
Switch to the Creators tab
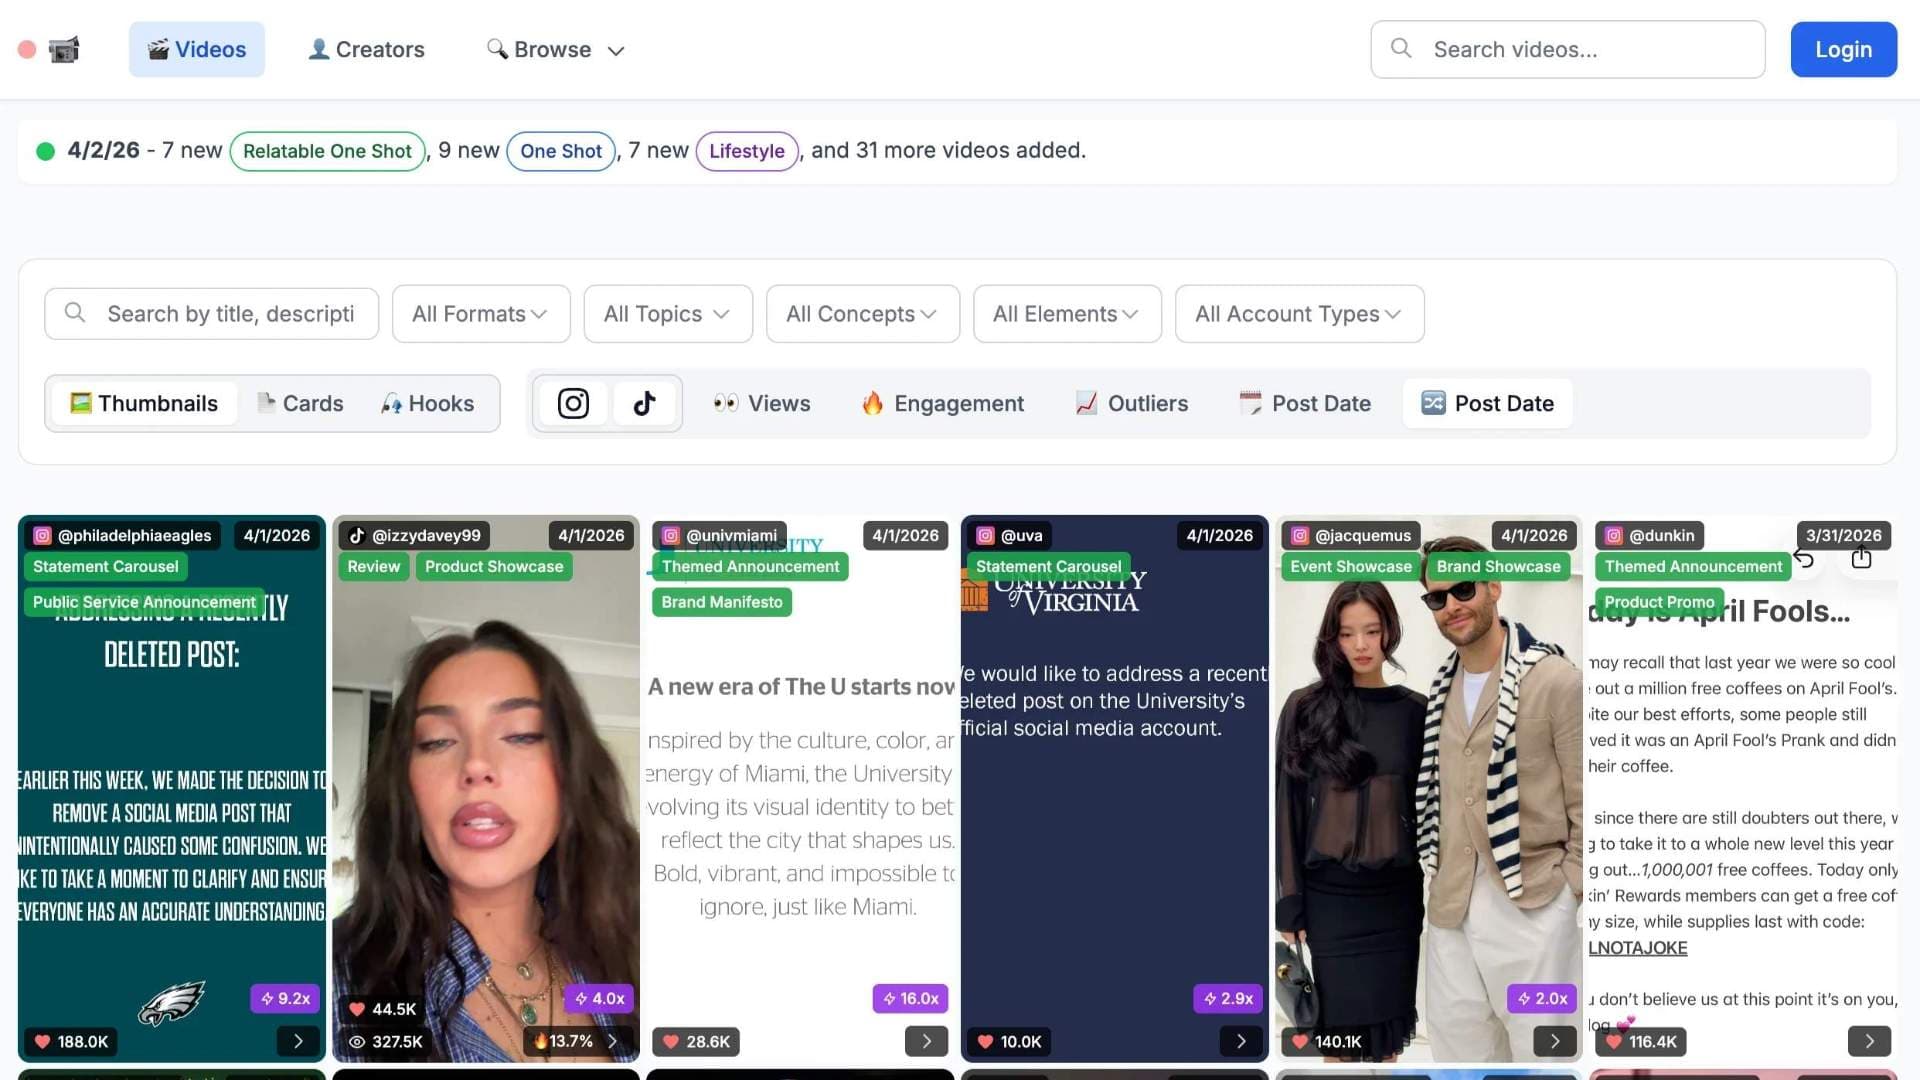click(x=365, y=49)
